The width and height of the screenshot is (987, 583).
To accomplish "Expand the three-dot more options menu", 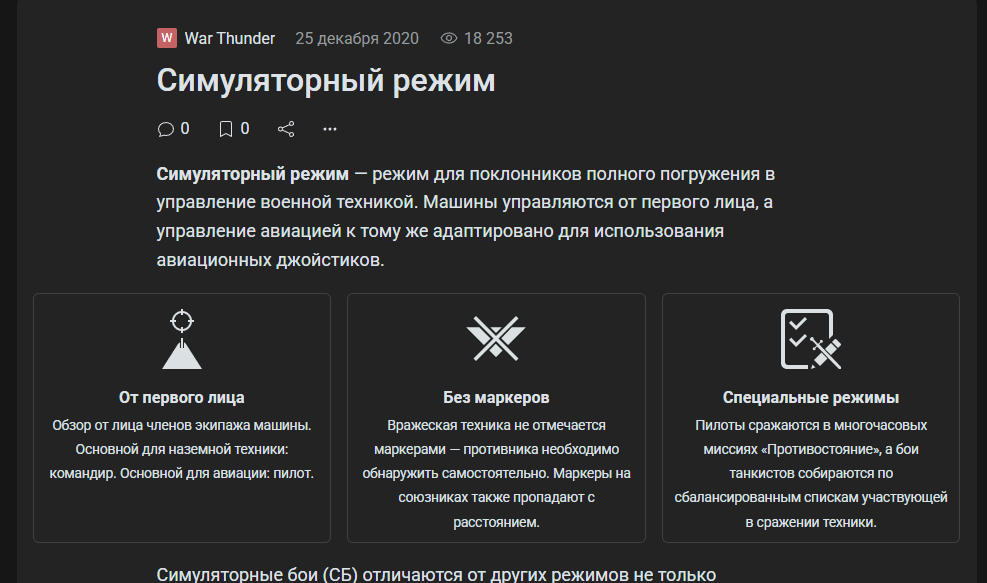I will point(330,129).
